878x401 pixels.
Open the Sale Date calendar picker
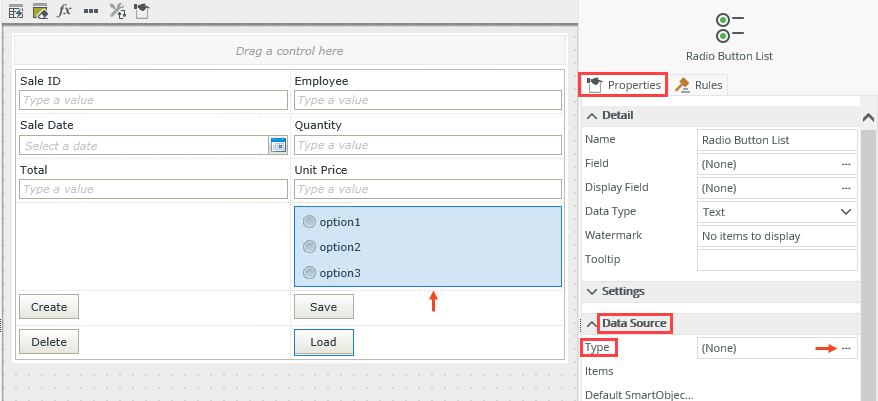(278, 145)
